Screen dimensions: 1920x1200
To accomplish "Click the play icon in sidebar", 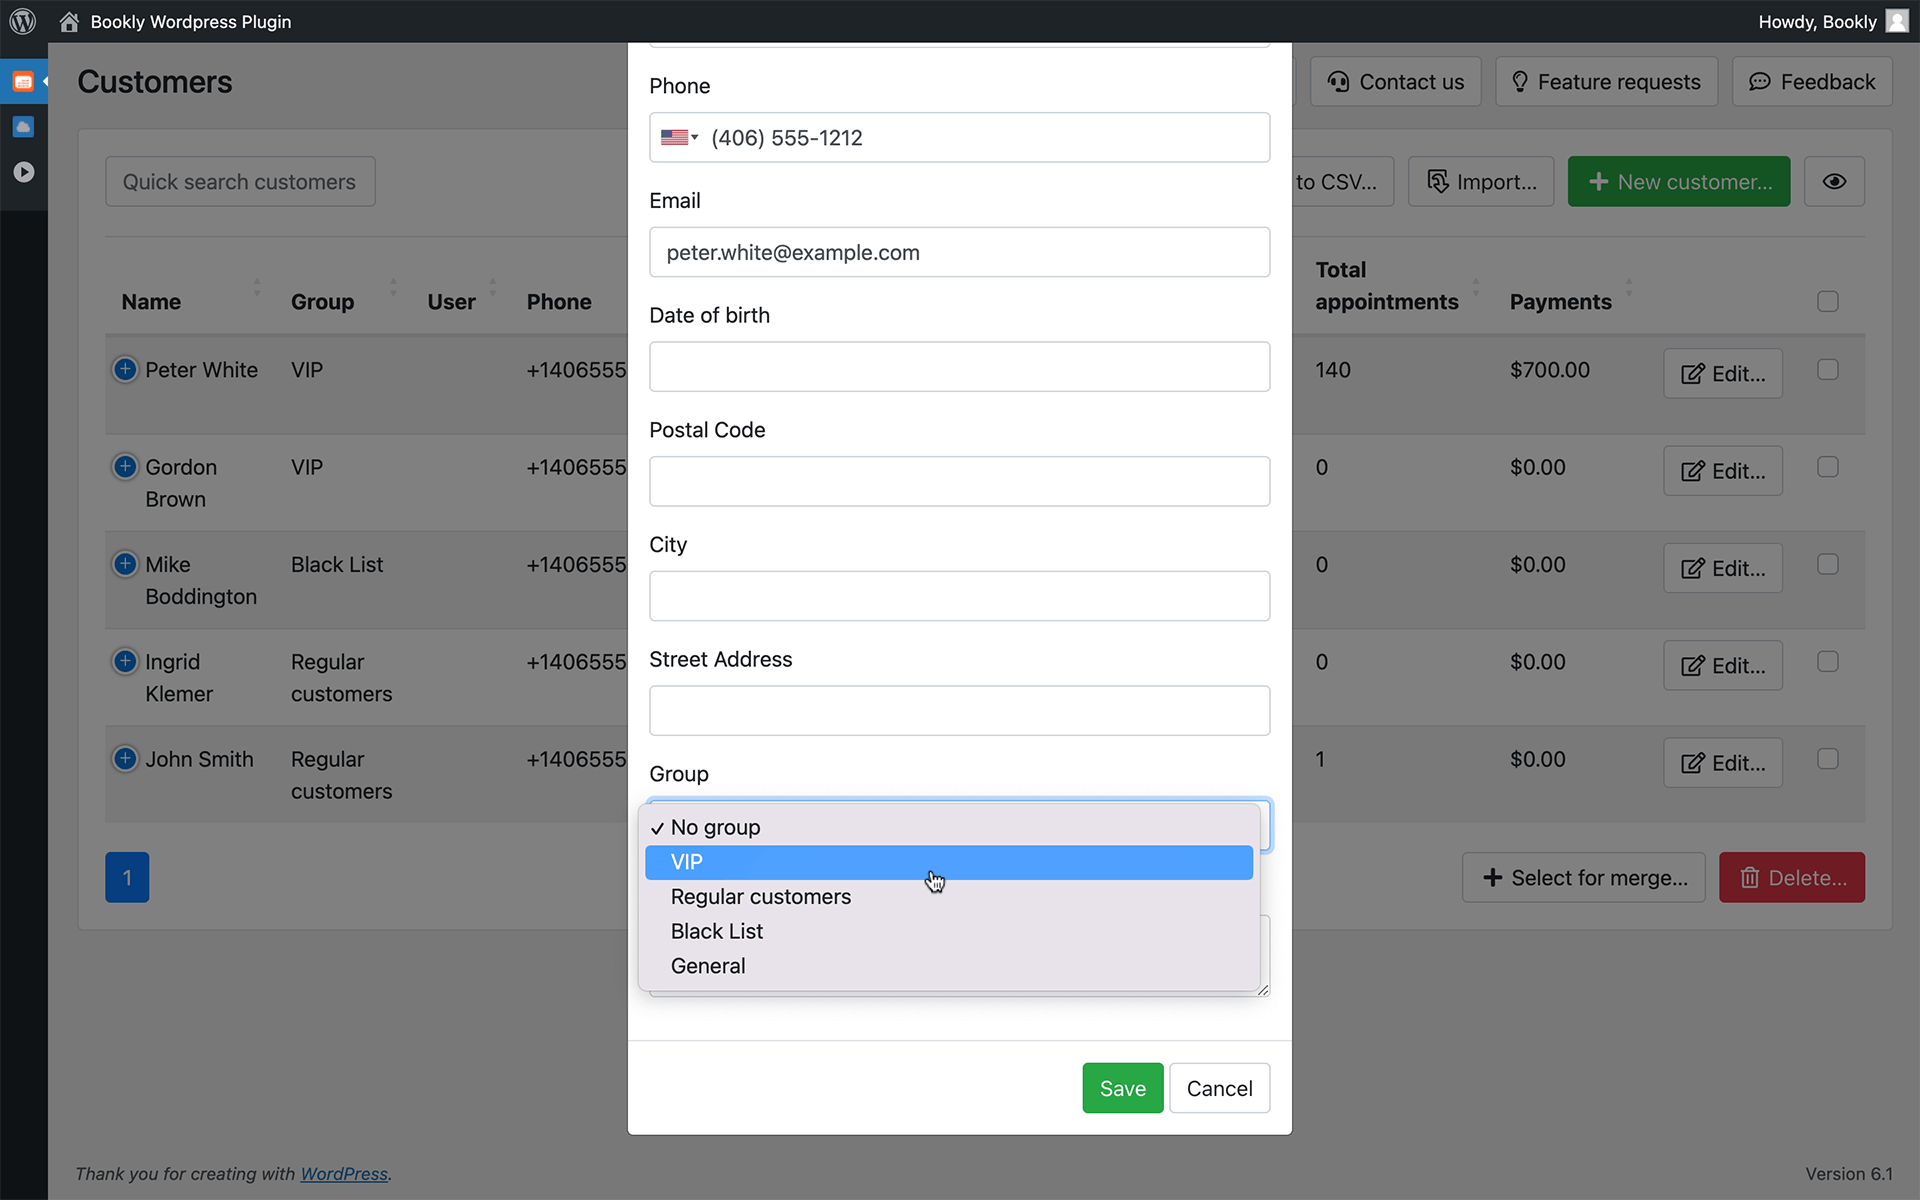I will click(23, 172).
